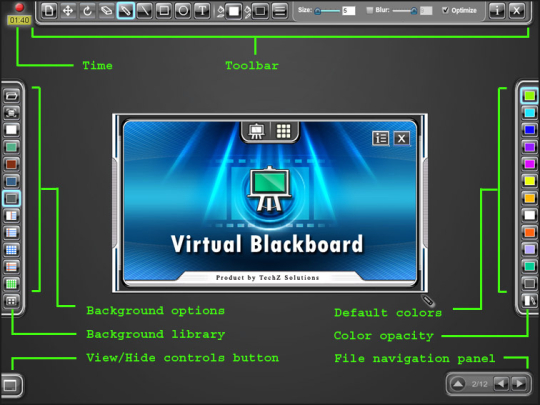The height and width of the screenshot is (405, 540).
Task: Open the color opacity button
Action: coord(529,301)
